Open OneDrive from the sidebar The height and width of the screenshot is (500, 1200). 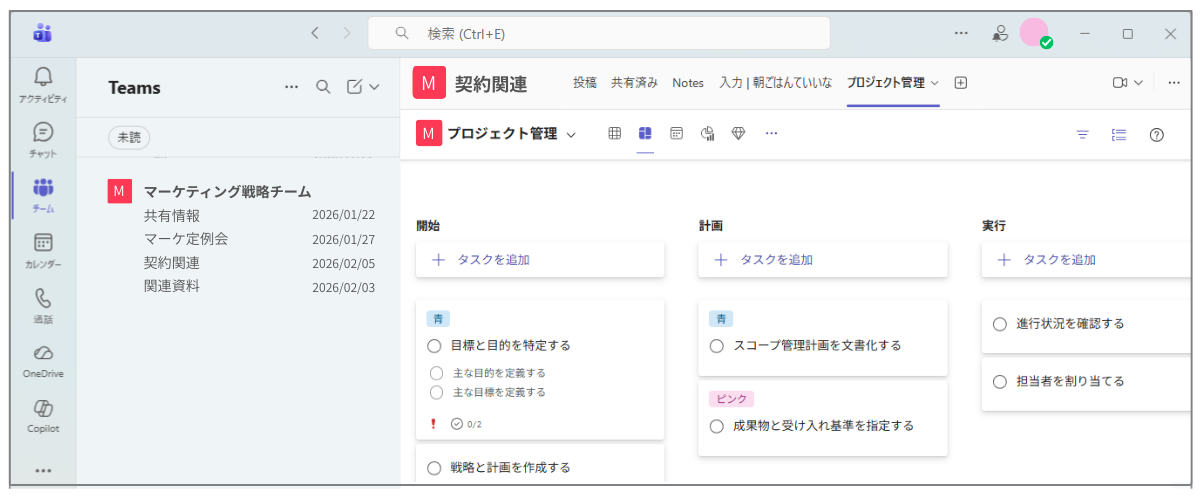(43, 360)
